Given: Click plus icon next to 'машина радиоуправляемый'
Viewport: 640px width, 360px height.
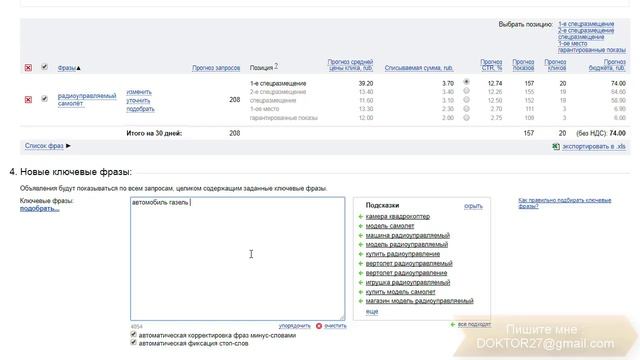Looking at the screenshot, I should point(360,236).
